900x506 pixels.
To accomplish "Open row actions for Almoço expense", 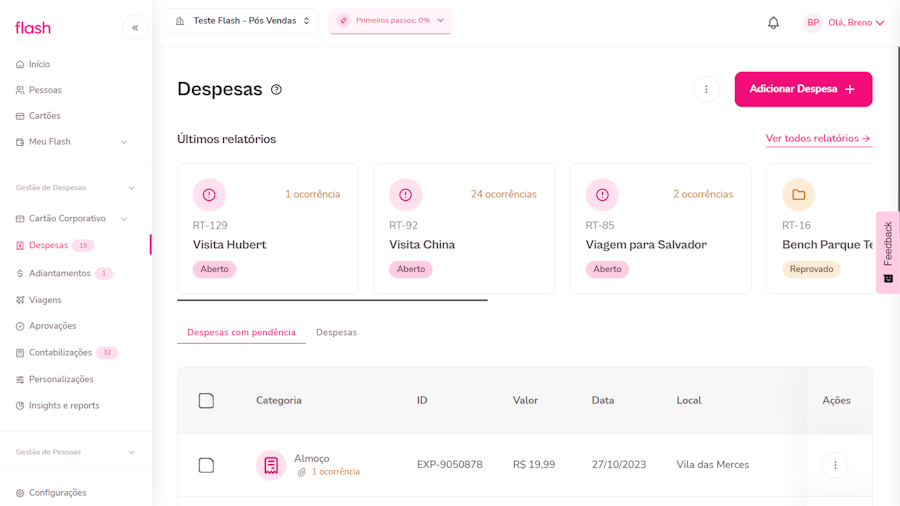I will coord(835,465).
